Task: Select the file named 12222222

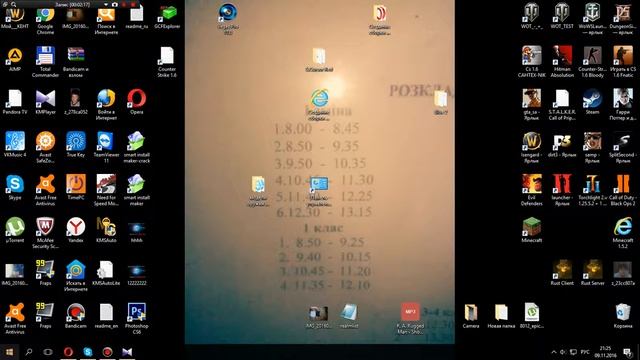Action: [137, 273]
